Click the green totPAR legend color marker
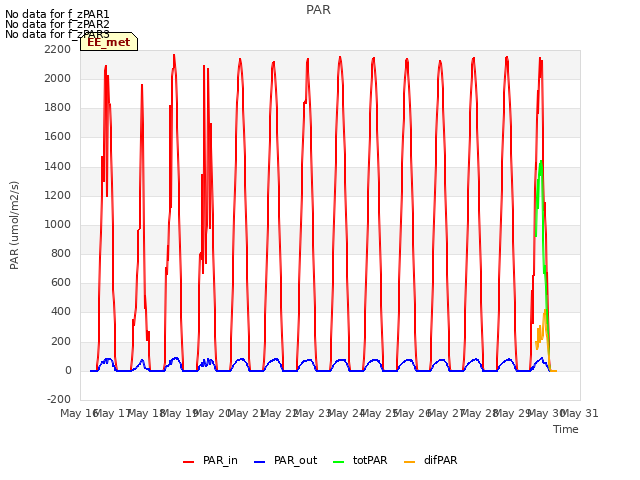The width and height of the screenshot is (640, 480). [x=339, y=462]
